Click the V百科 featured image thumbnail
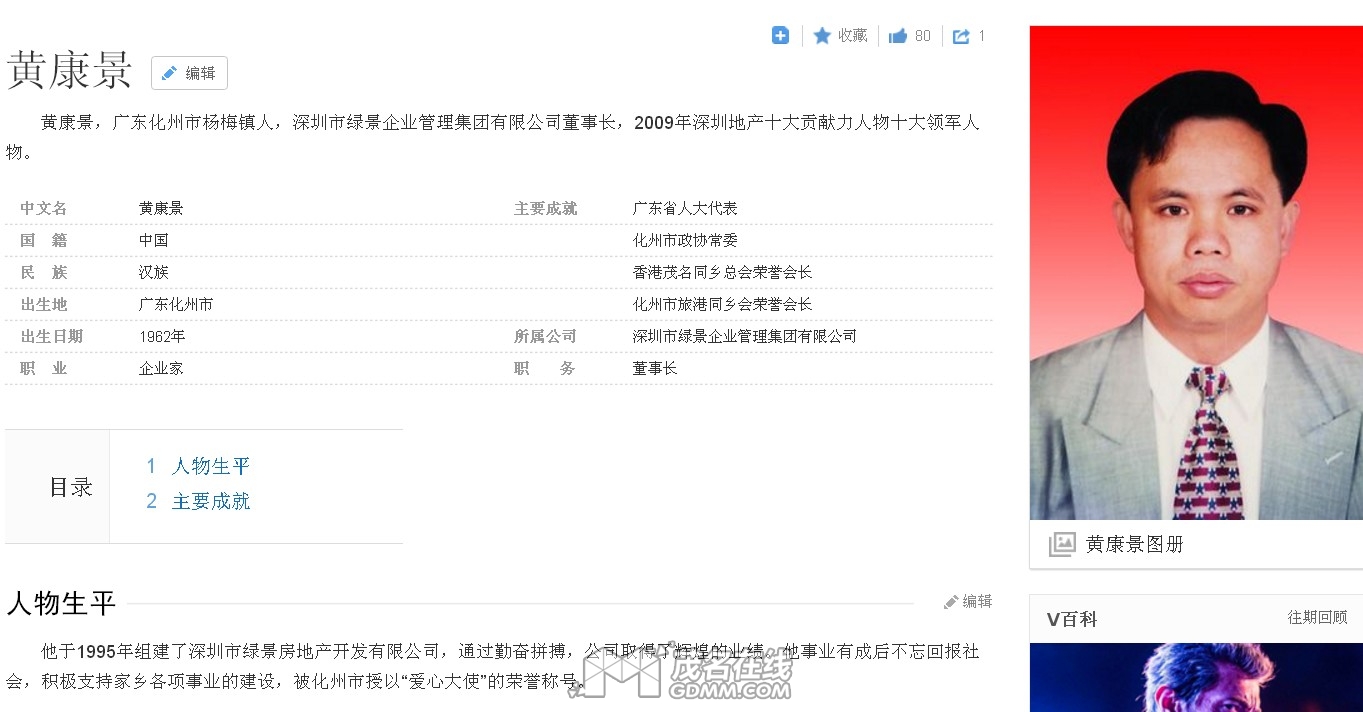The height and width of the screenshot is (712, 1363). (x=1196, y=677)
